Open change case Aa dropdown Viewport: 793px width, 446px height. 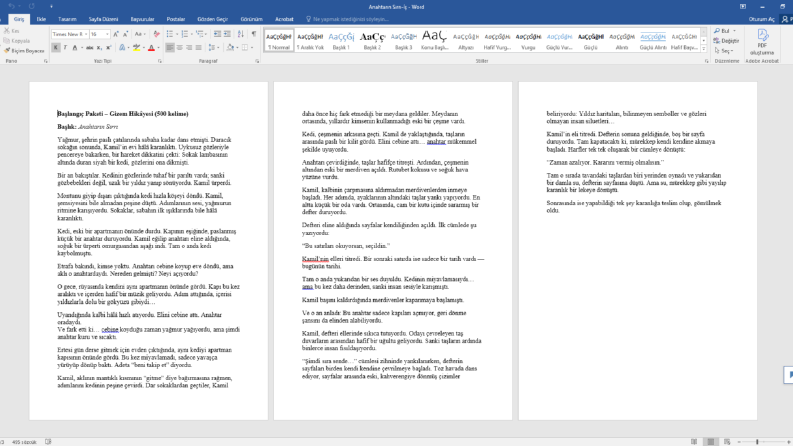(140, 34)
